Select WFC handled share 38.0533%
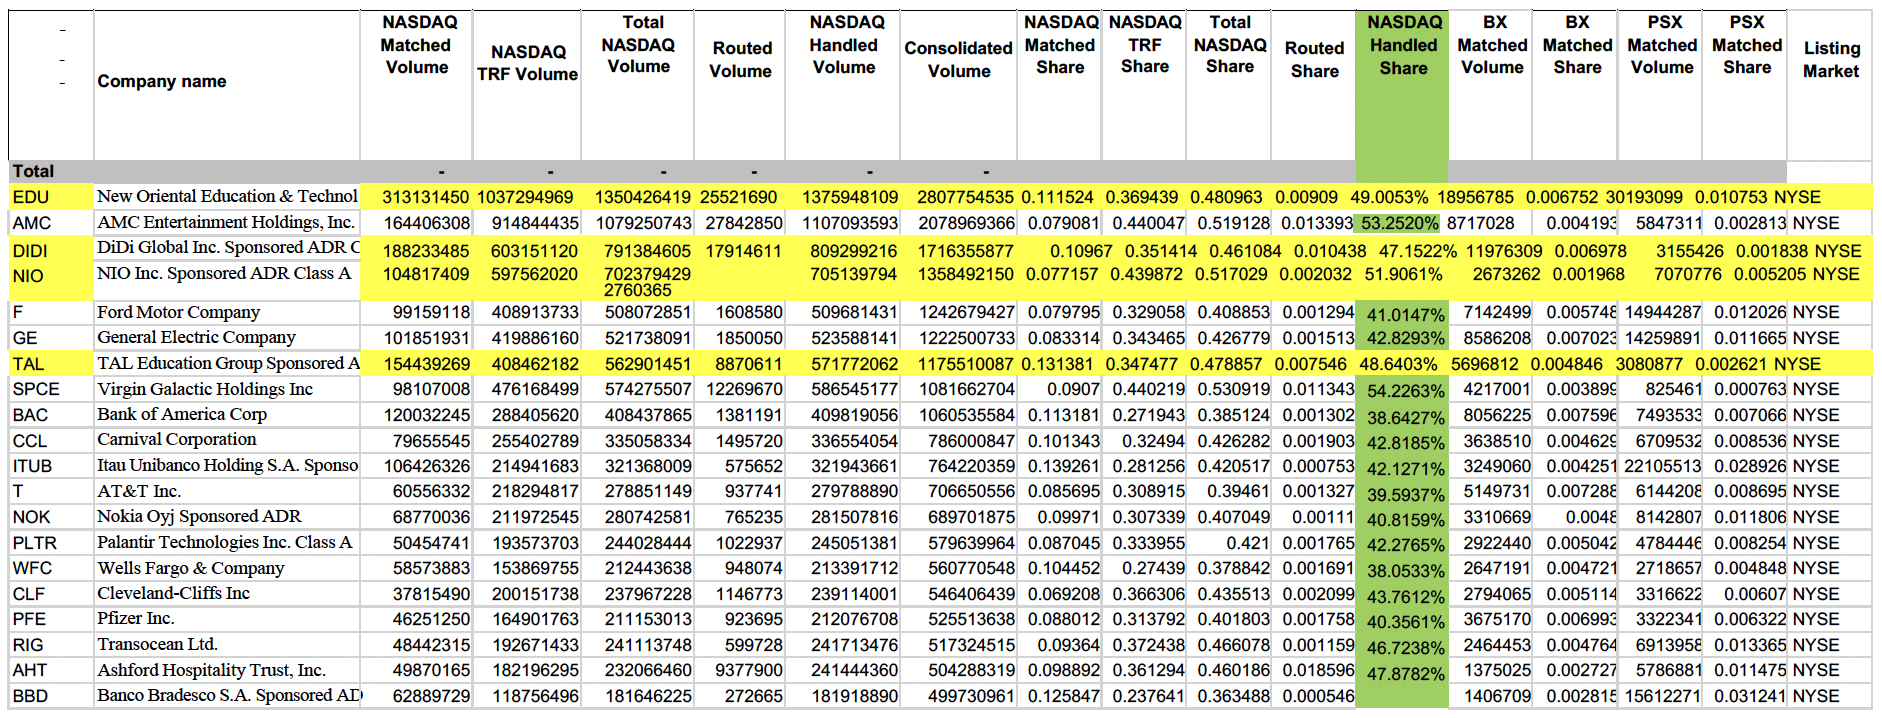Image resolution: width=1882 pixels, height=718 pixels. coord(1406,571)
